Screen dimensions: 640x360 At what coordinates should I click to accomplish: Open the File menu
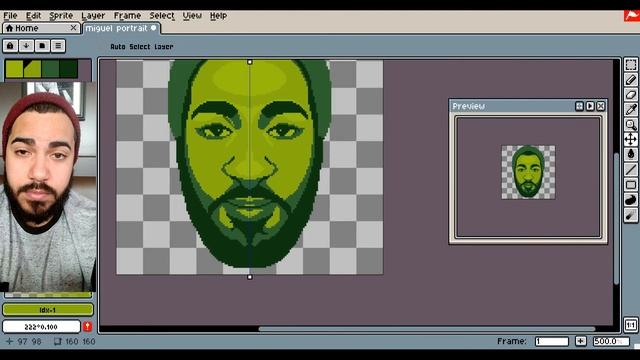pyautogui.click(x=10, y=16)
